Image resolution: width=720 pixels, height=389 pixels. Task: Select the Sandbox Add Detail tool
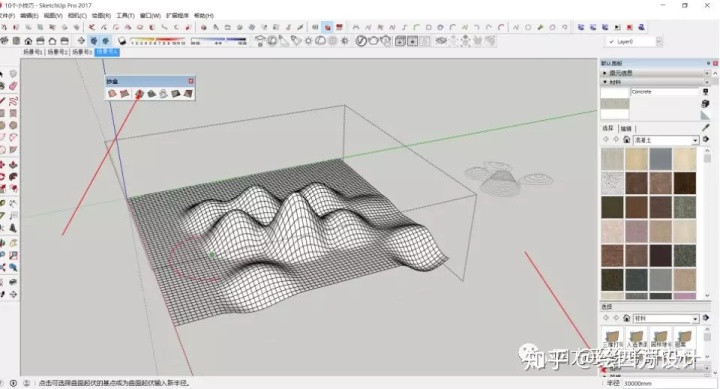[x=175, y=94]
